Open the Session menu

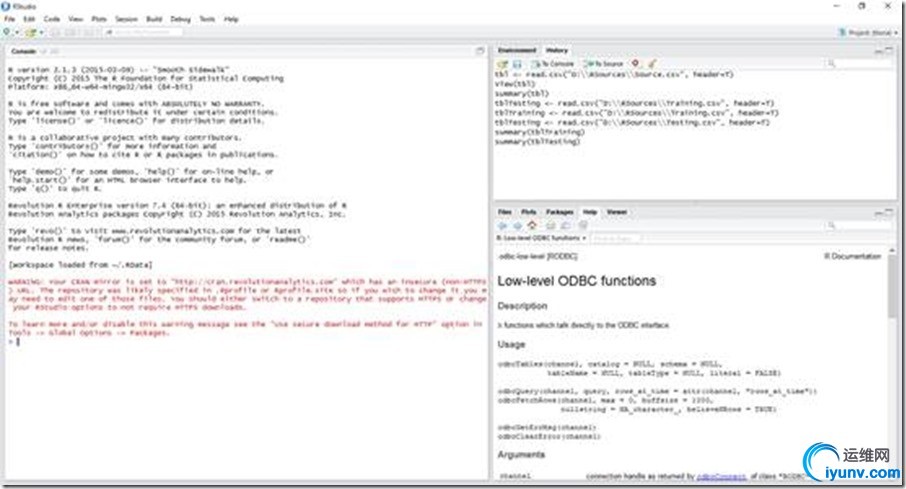[x=126, y=19]
